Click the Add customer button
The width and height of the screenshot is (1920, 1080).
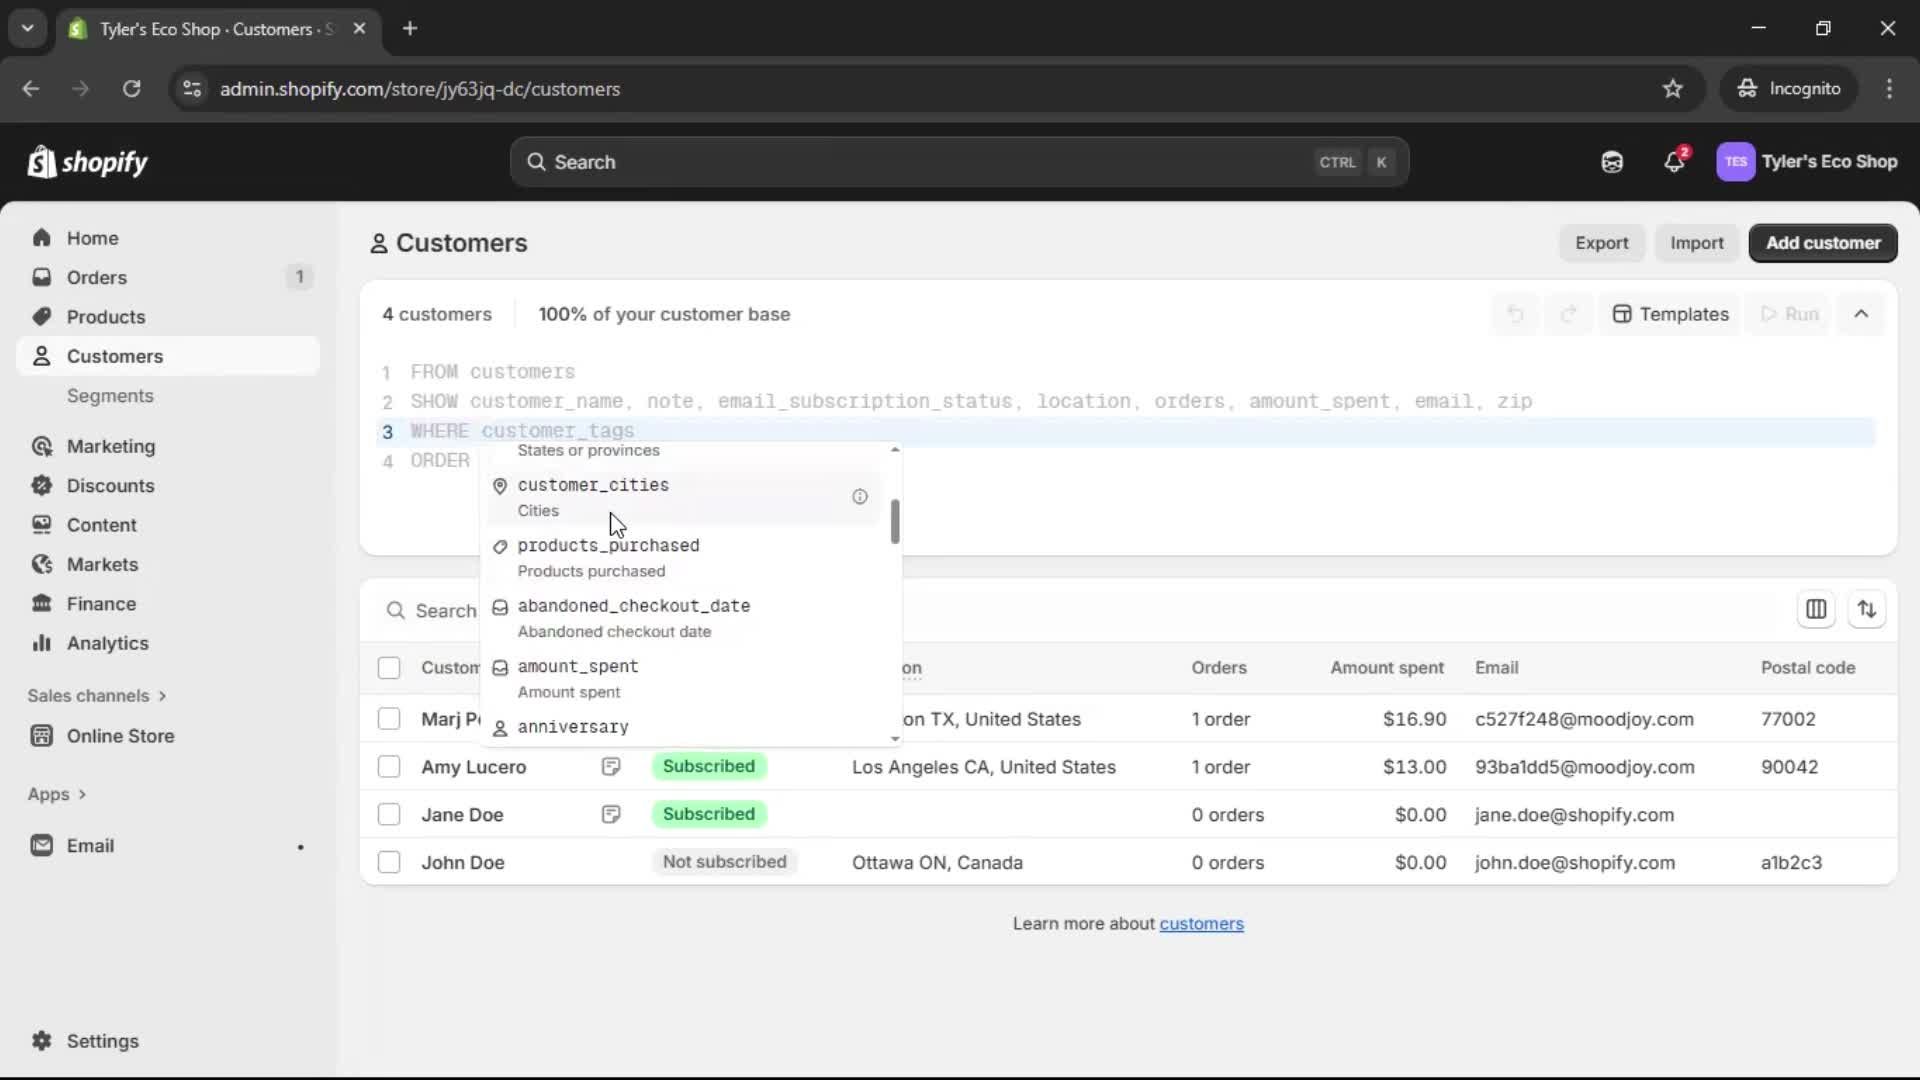pos(1822,243)
